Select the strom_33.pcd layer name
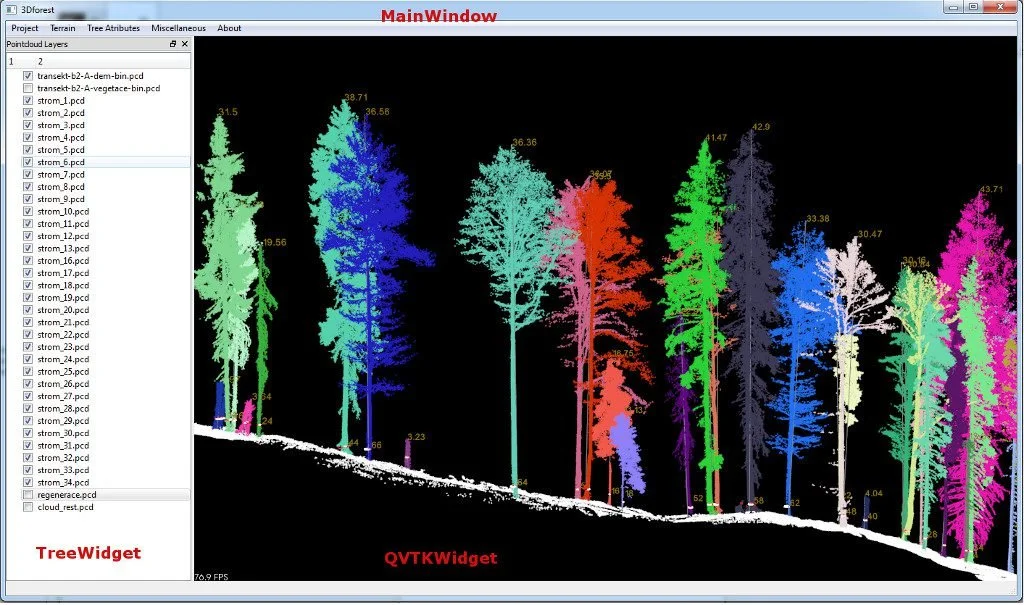This screenshot has height=605, width=1024. 63,470
